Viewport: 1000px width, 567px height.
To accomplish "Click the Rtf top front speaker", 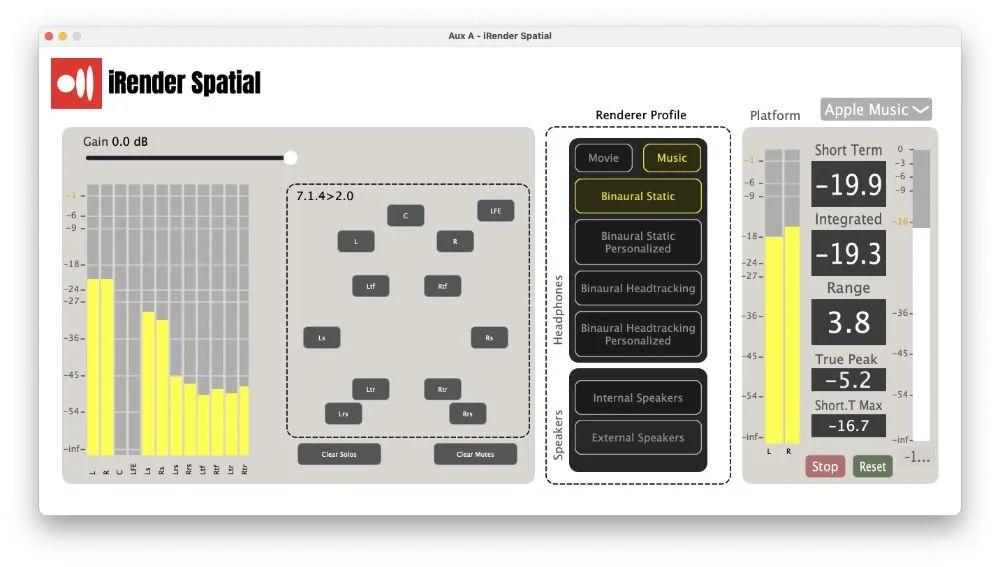I will pyautogui.click(x=442, y=286).
